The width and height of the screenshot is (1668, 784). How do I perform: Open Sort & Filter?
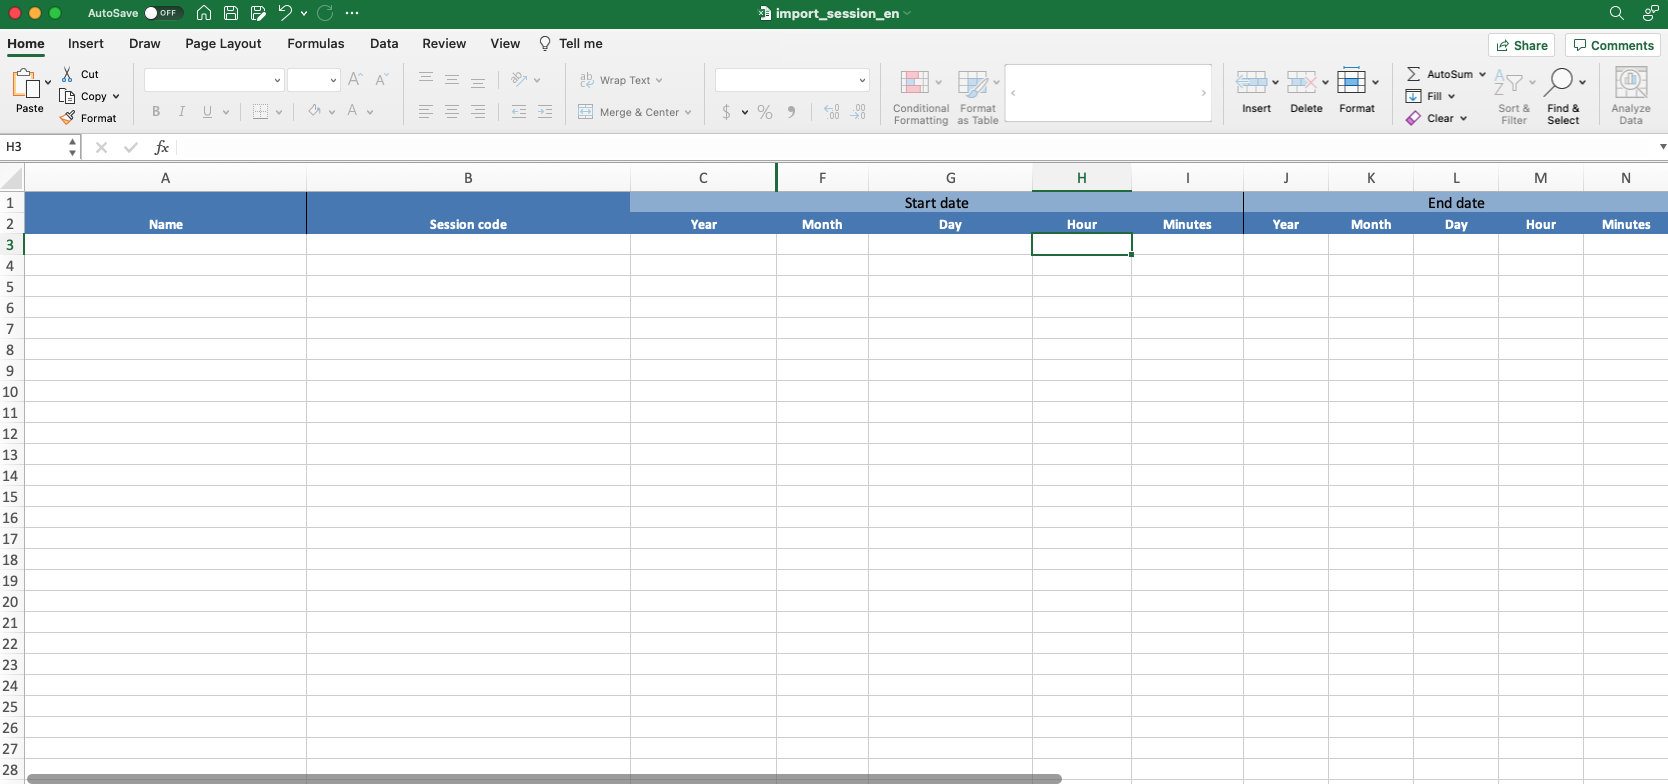(x=1514, y=96)
